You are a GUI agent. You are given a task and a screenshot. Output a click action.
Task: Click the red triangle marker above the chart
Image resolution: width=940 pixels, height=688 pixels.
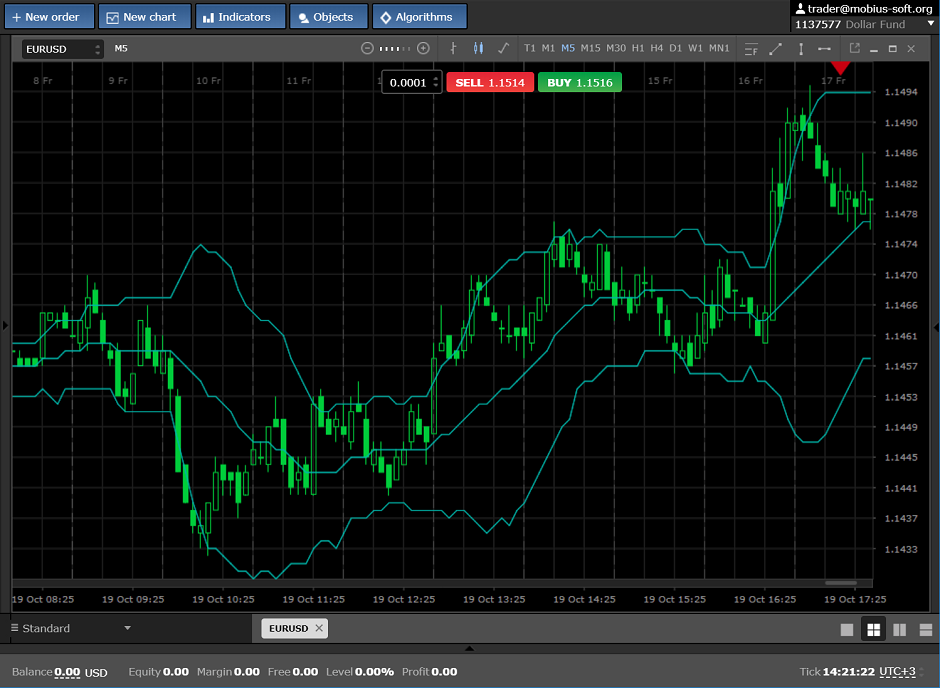tap(840, 68)
